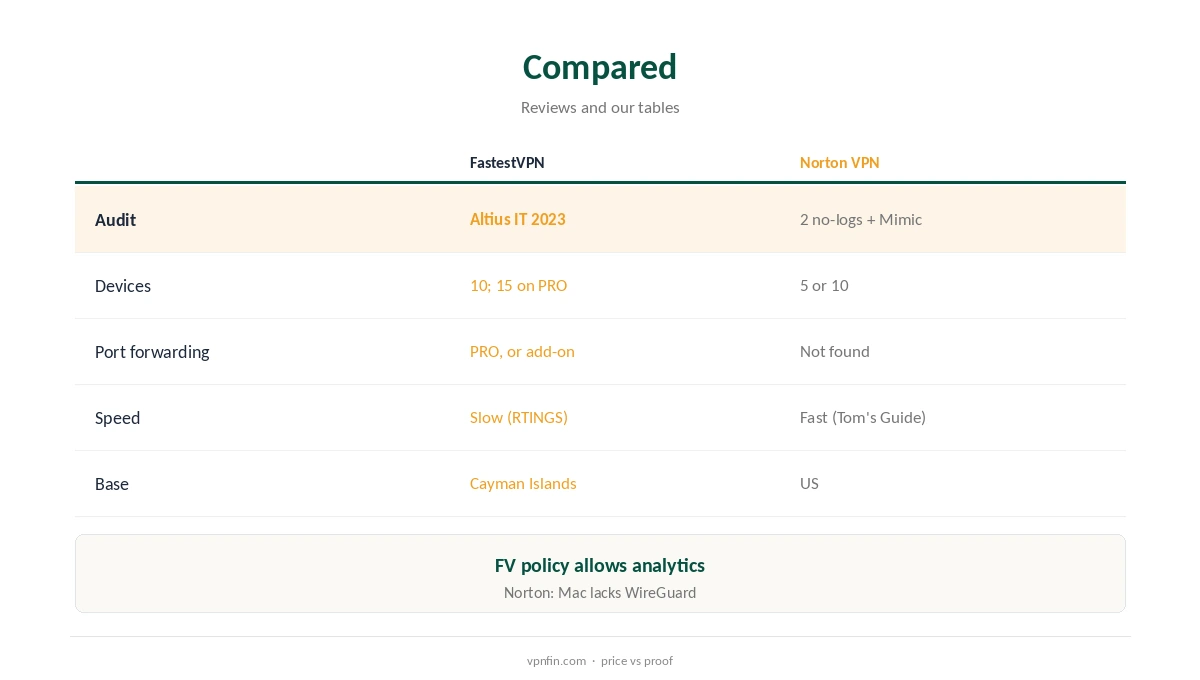The width and height of the screenshot is (1200, 680).
Task: Click the 'Compared' heading
Action: click(x=600, y=67)
